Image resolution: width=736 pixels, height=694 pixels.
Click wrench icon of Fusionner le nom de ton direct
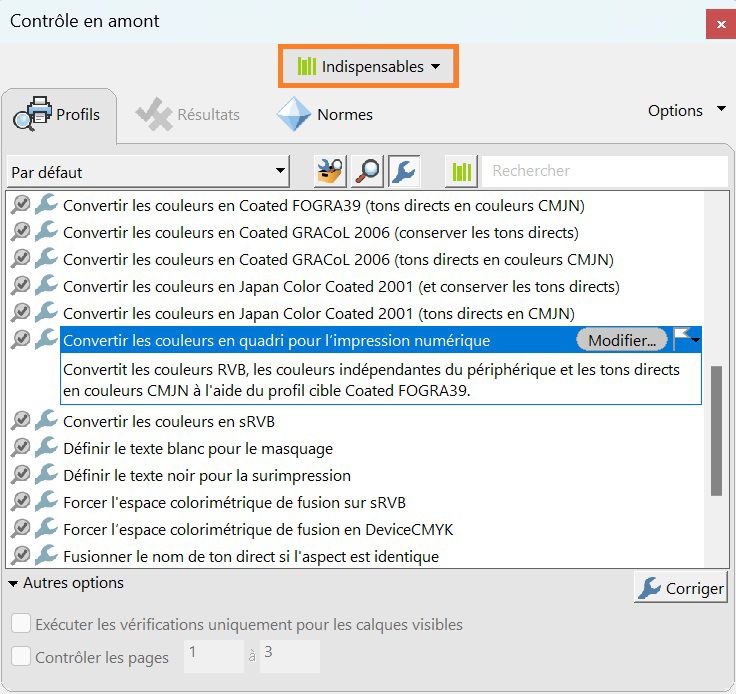click(x=46, y=556)
